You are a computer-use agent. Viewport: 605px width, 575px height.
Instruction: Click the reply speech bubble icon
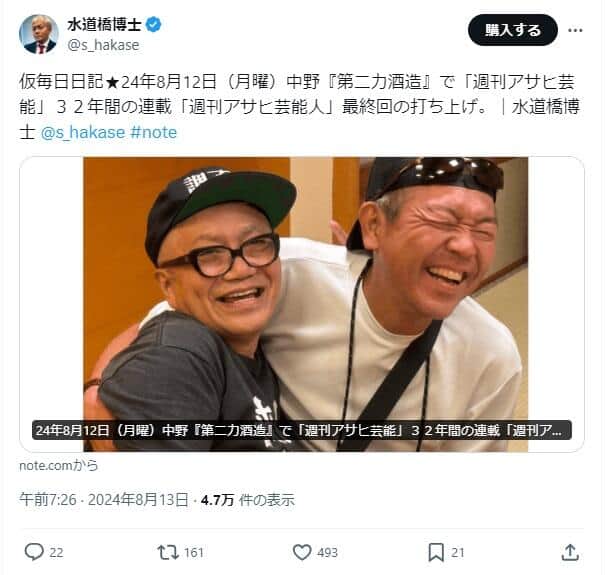[x=34, y=552]
